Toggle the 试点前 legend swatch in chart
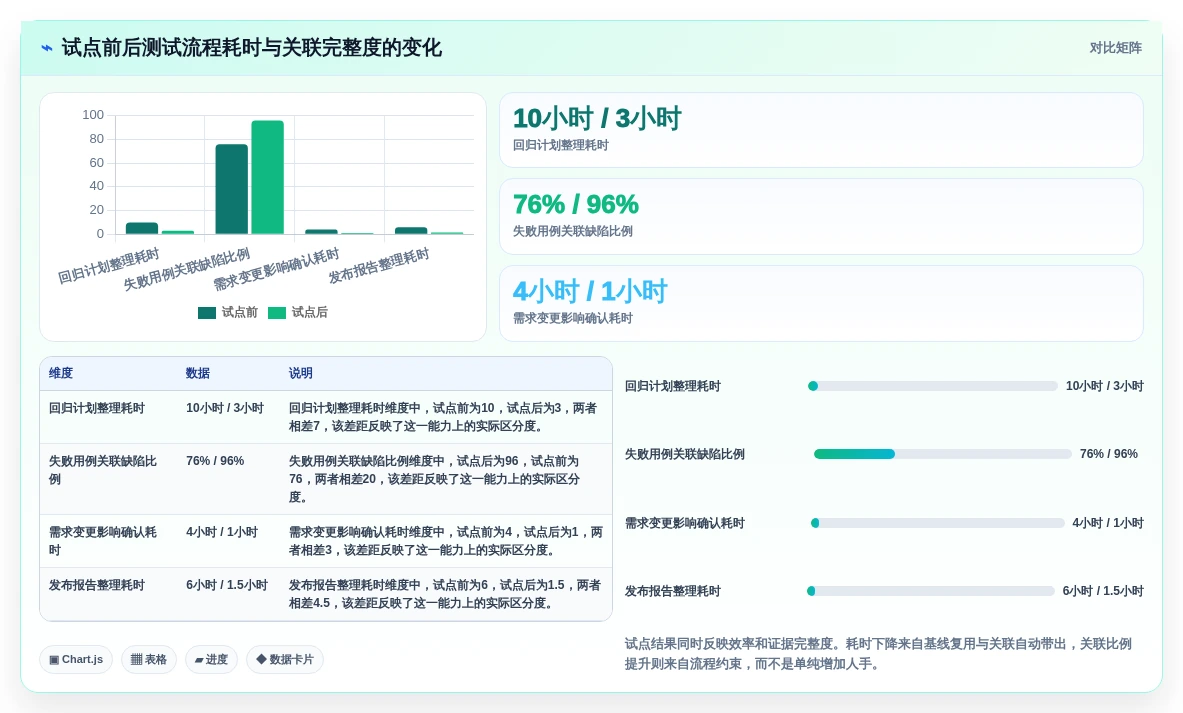The image size is (1183, 713). 207,312
